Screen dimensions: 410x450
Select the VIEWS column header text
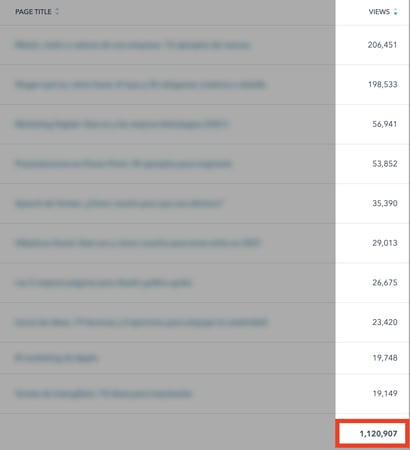coord(379,12)
